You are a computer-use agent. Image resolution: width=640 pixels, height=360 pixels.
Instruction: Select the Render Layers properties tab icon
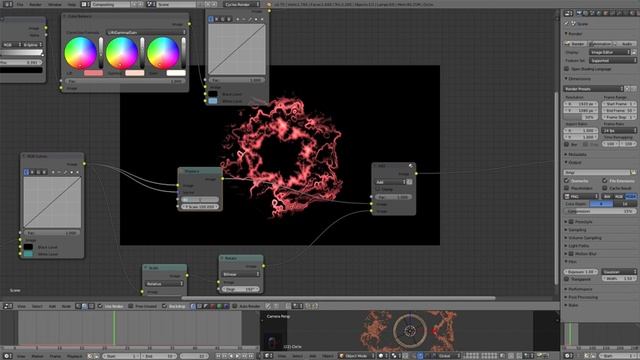(586, 13)
